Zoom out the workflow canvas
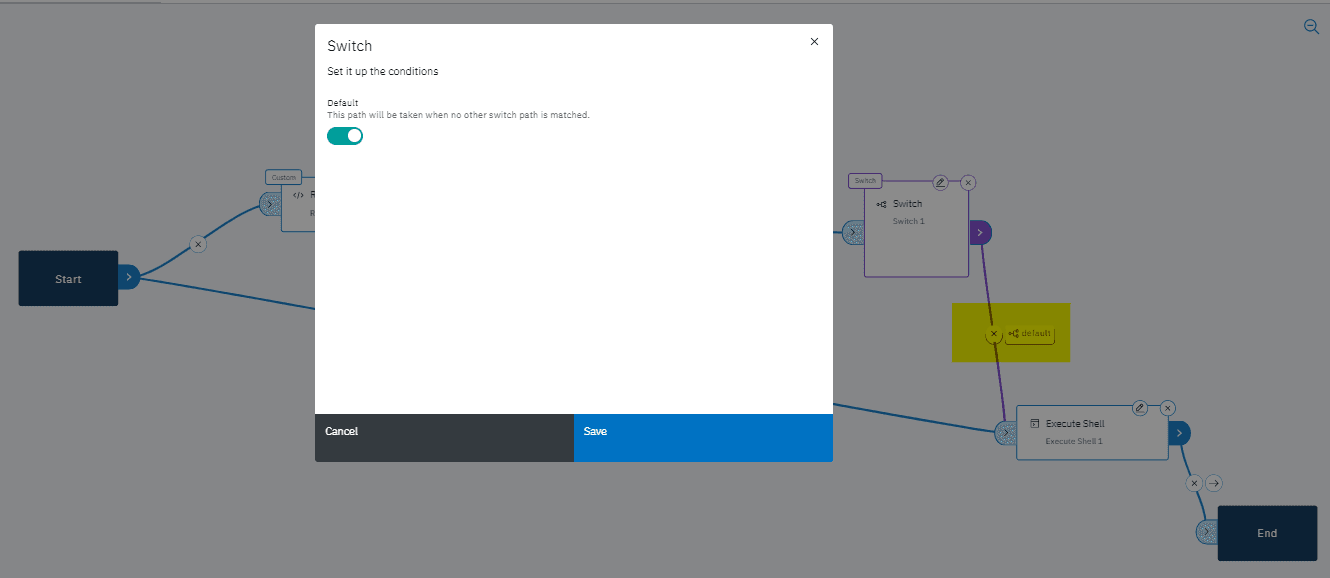The height and width of the screenshot is (578, 1330). coord(1311,27)
